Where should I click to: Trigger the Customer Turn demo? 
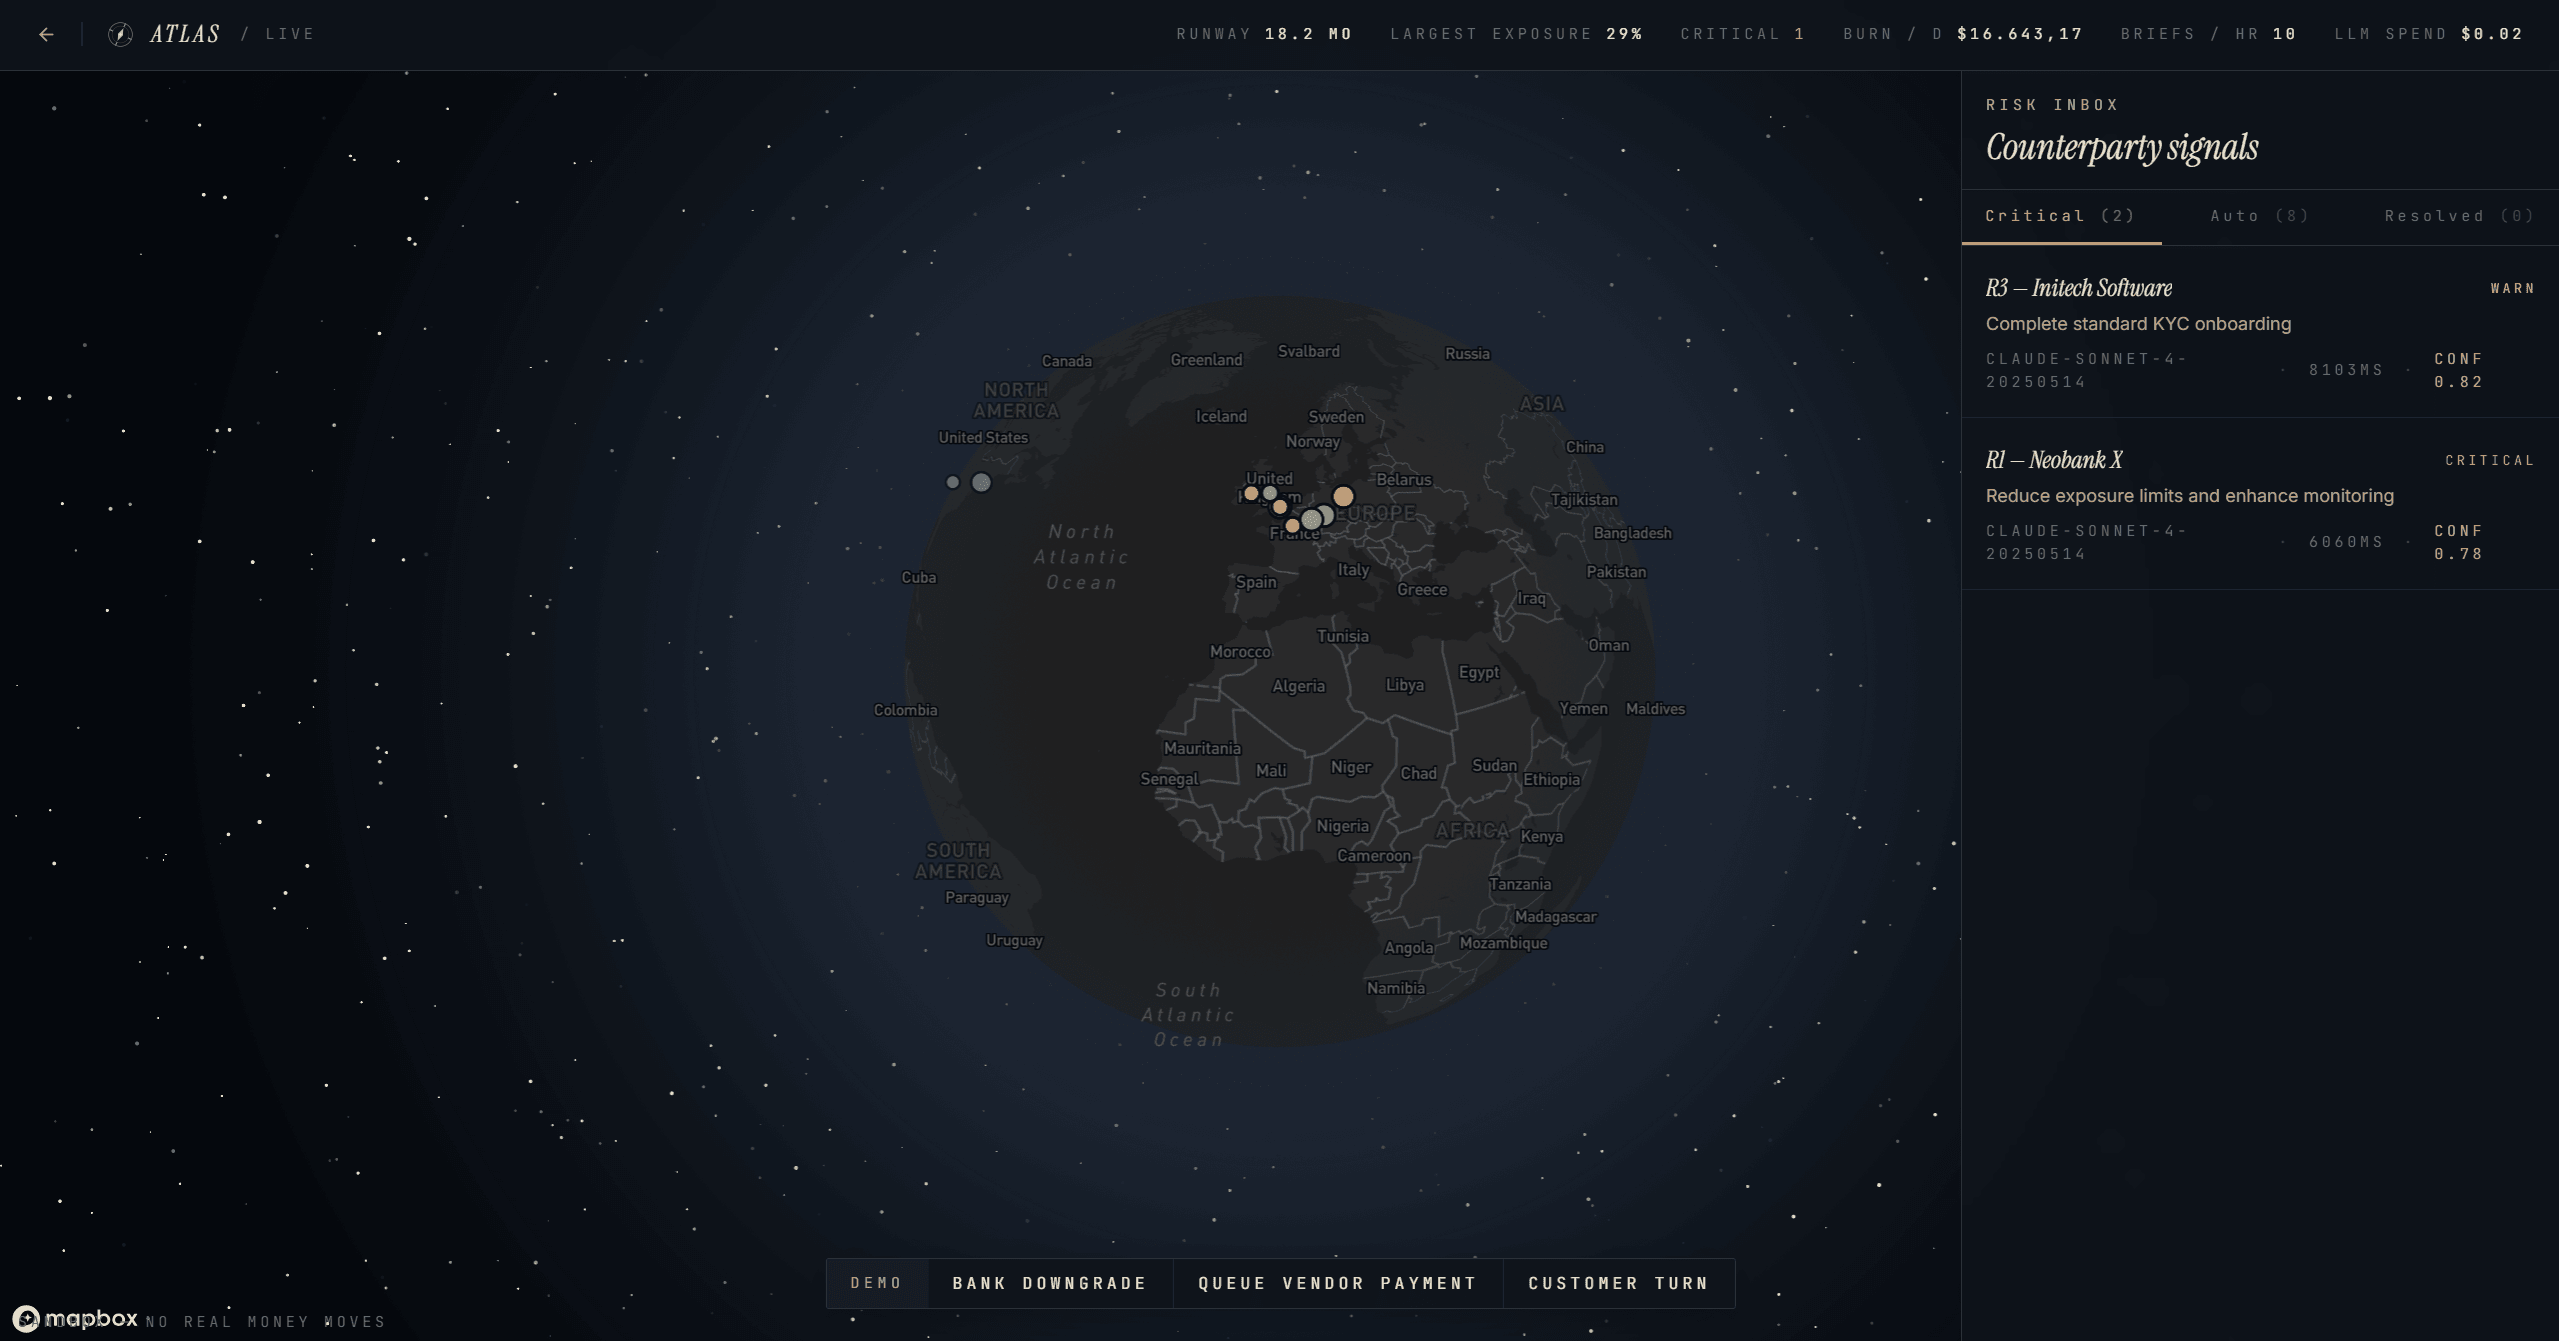[x=1619, y=1283]
